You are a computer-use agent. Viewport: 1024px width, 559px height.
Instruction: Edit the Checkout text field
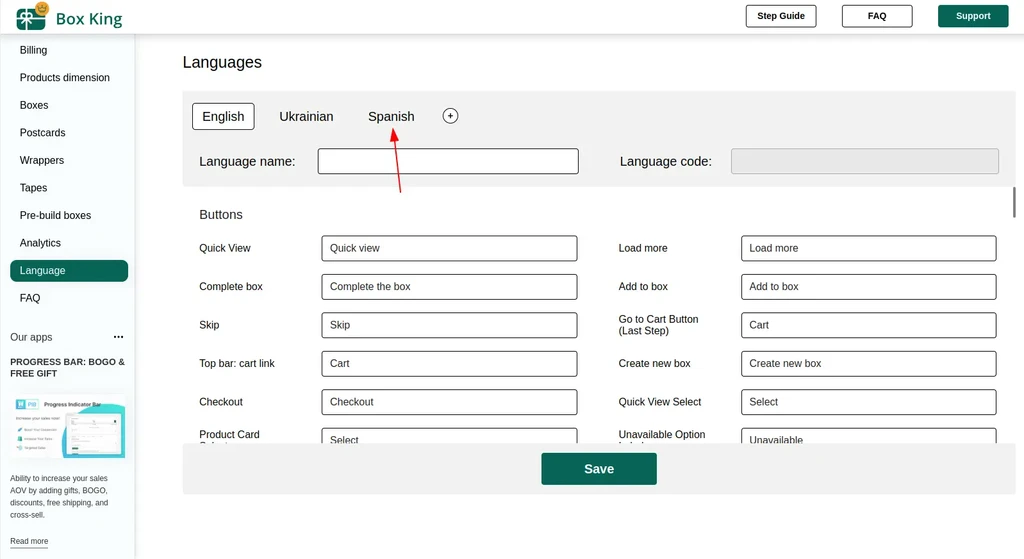pyautogui.click(x=449, y=402)
